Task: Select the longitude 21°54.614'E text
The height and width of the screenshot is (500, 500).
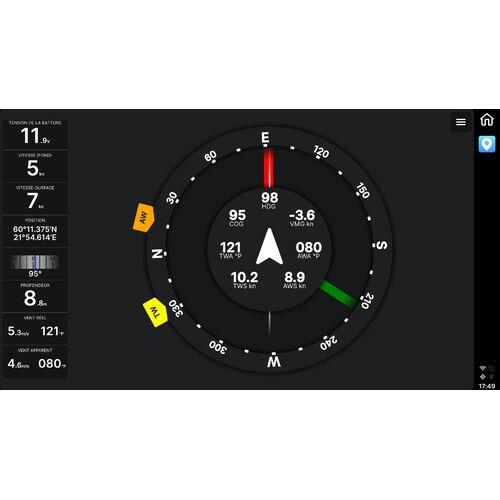Action: click(35, 237)
